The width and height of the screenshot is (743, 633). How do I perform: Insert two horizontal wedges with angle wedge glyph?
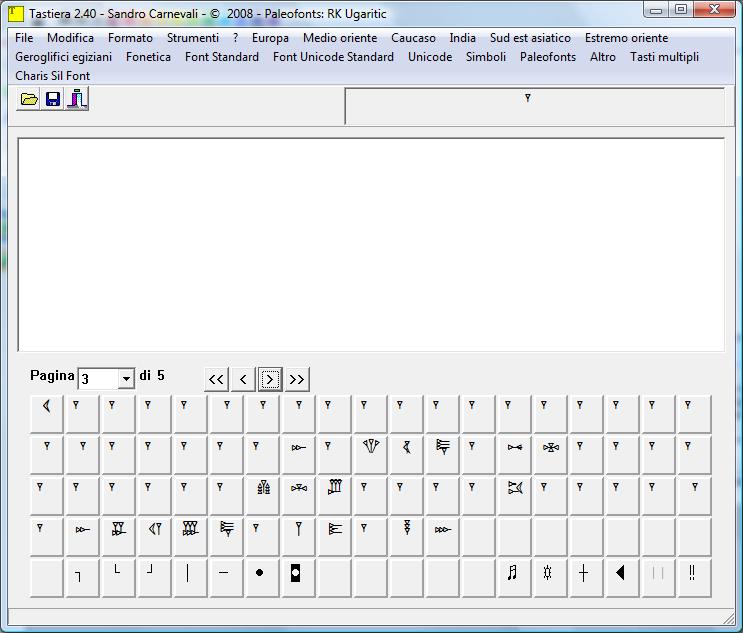pos(515,496)
